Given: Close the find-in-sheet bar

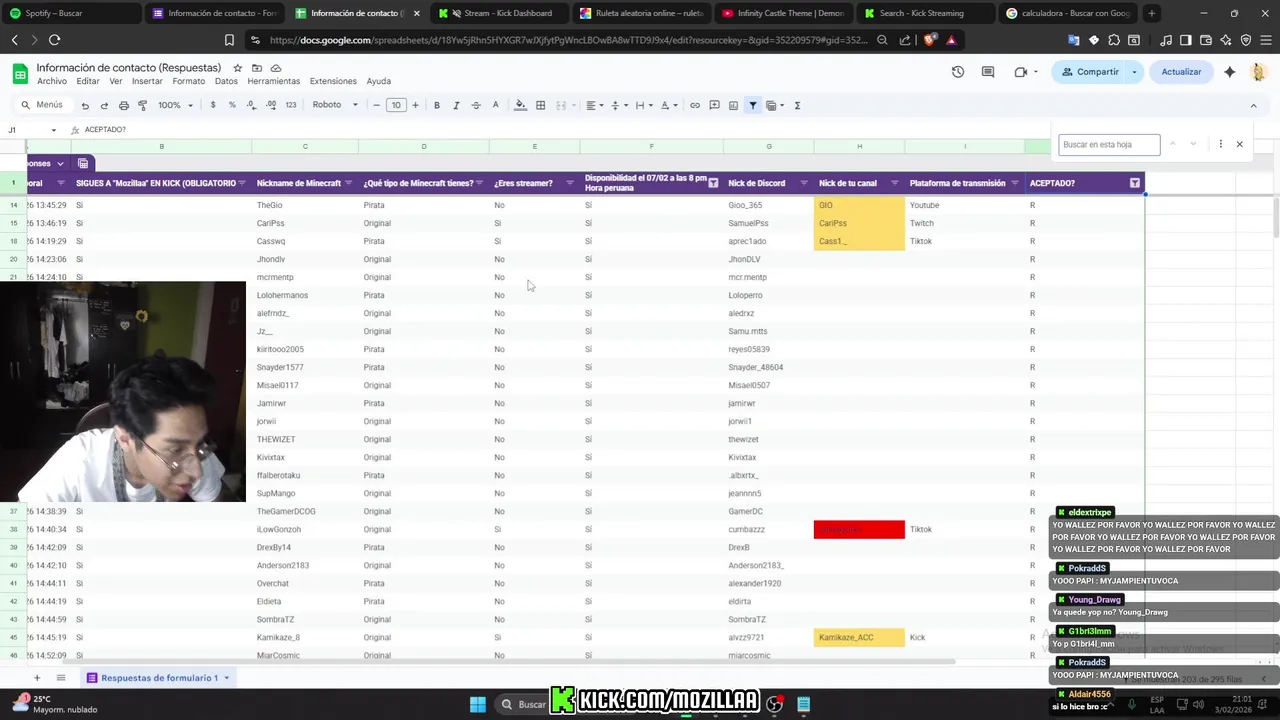Looking at the screenshot, I should pyautogui.click(x=1239, y=144).
